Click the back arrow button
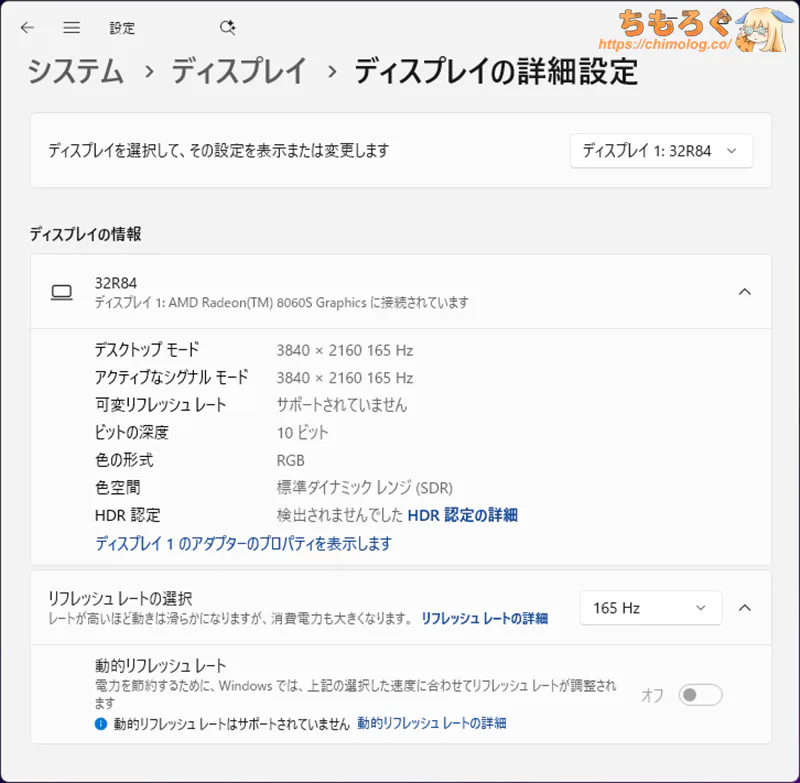The height and width of the screenshot is (783, 800). 27,28
